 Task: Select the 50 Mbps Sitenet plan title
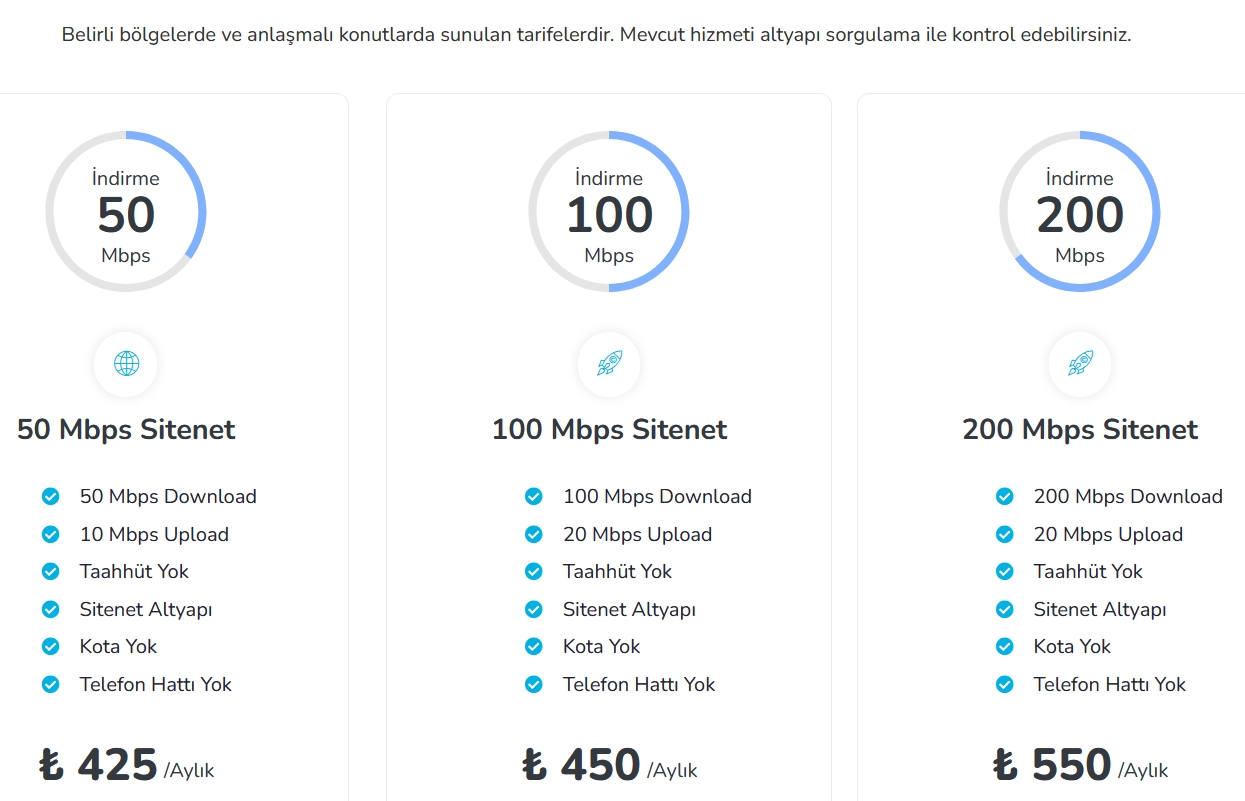pos(126,430)
